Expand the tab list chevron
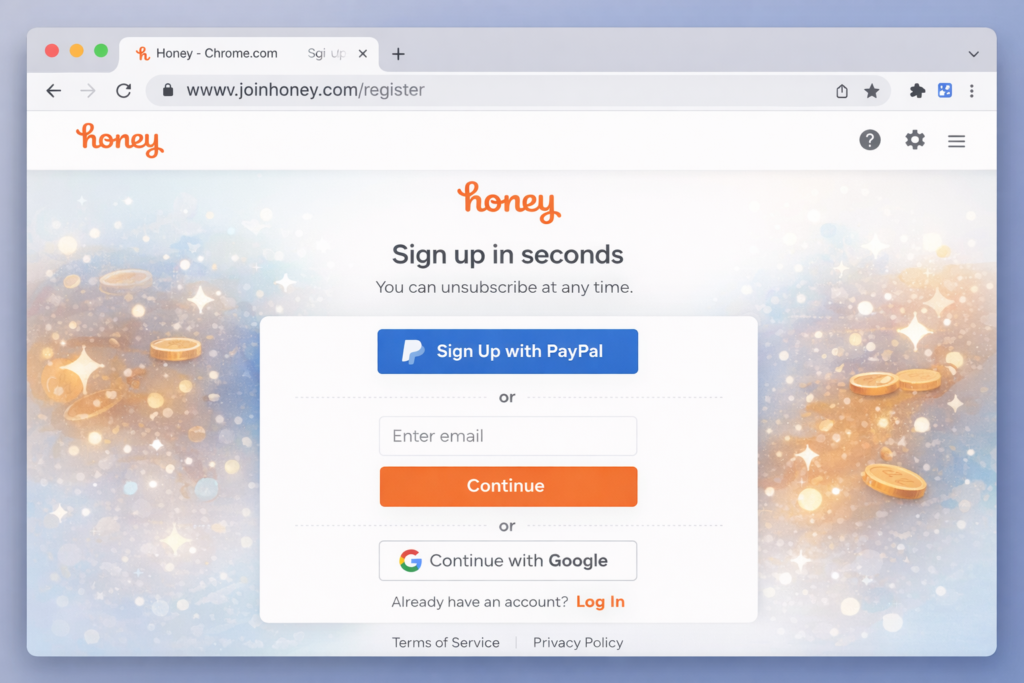The height and width of the screenshot is (683, 1024). point(973,54)
